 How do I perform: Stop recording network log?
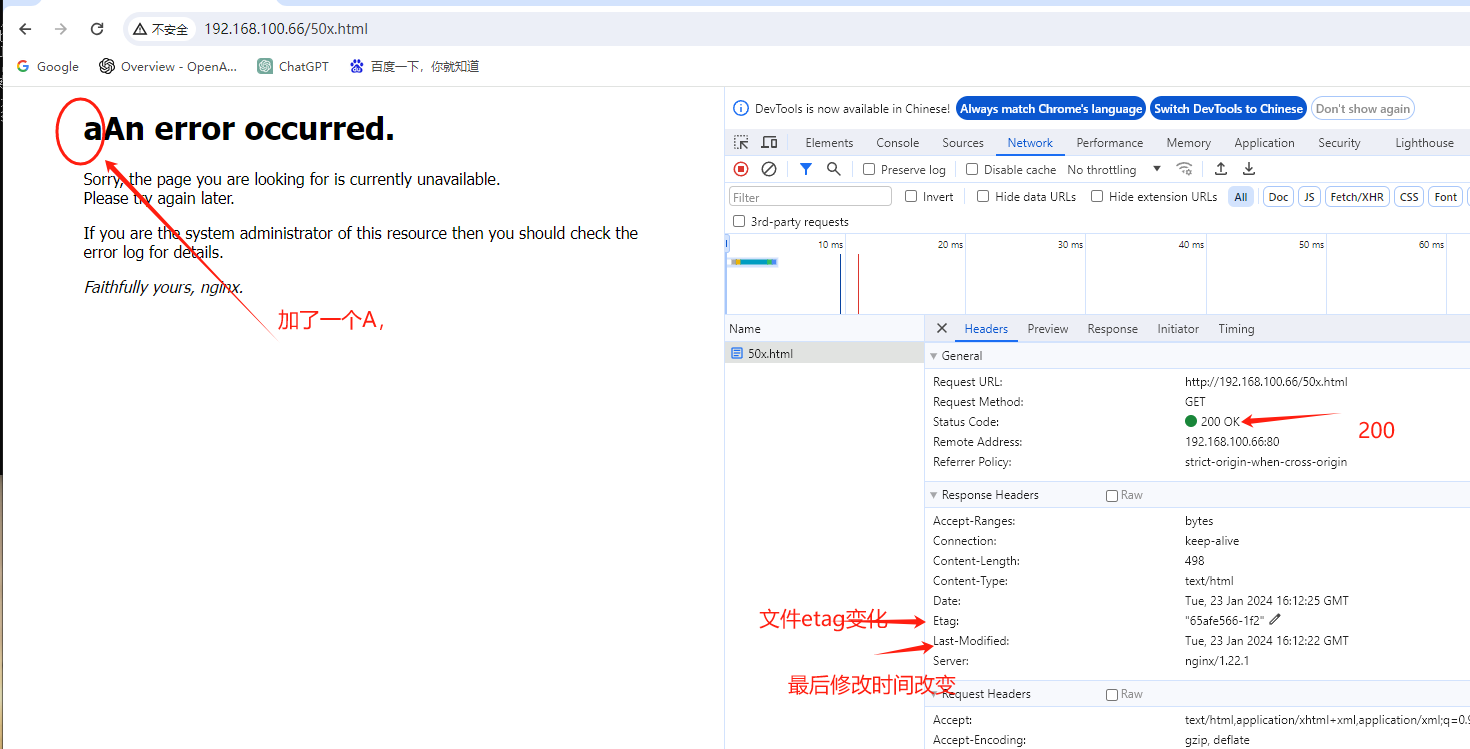741,169
